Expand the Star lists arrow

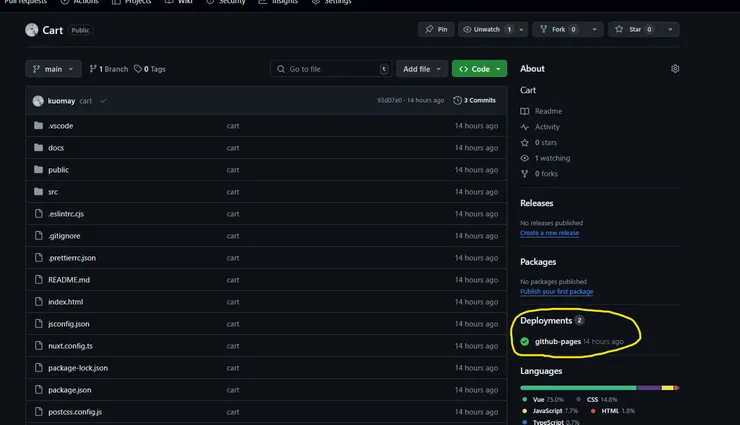670,29
